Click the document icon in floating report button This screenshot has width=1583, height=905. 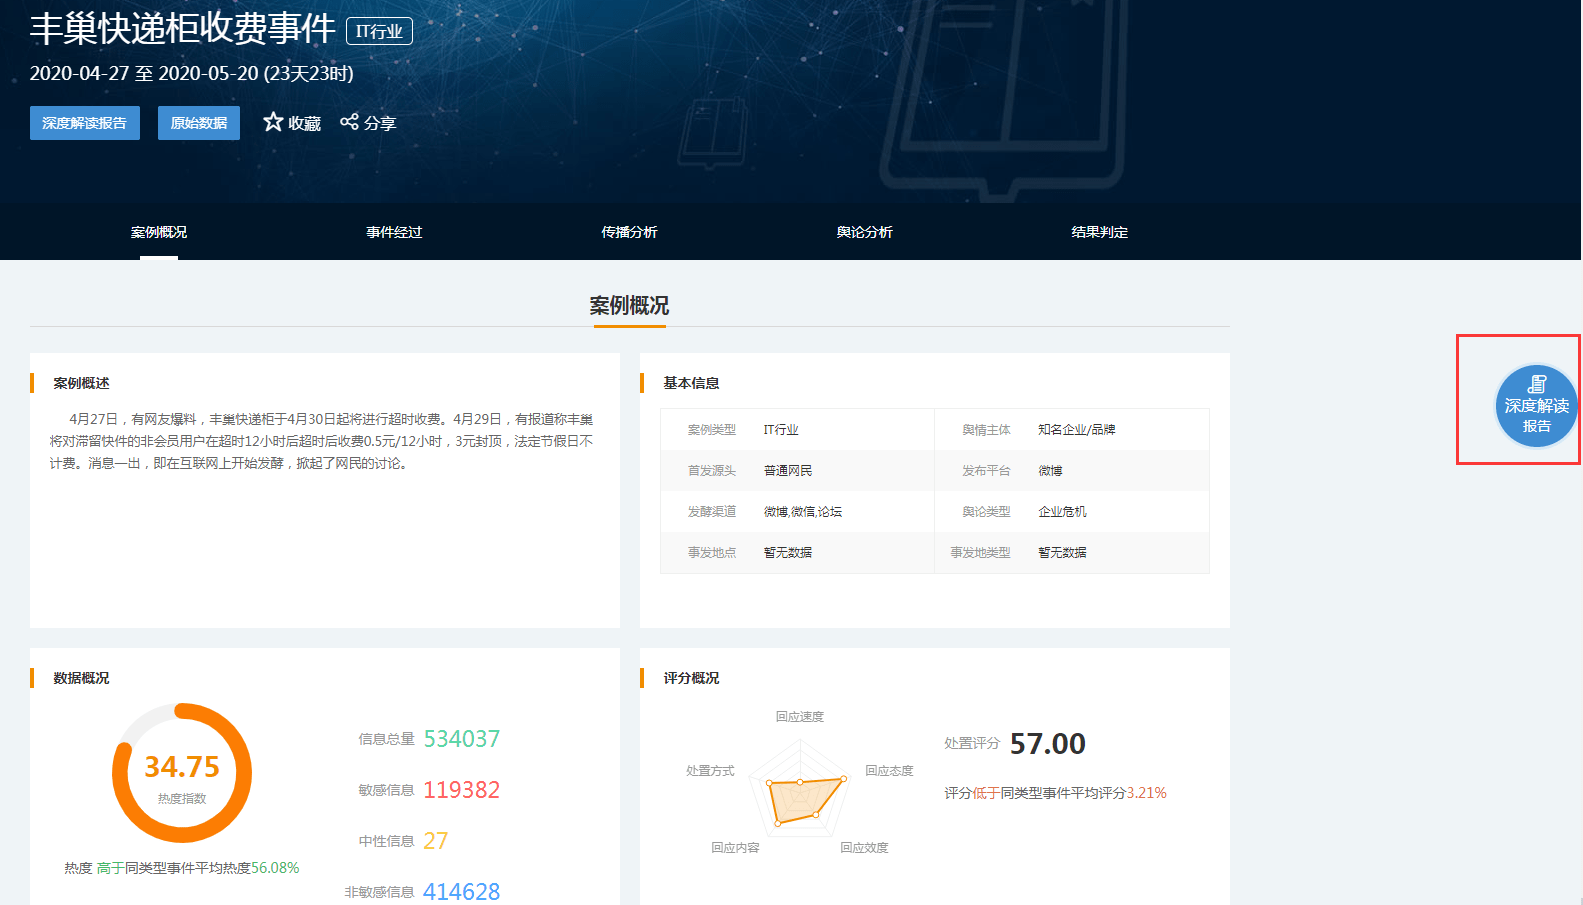click(x=1537, y=384)
